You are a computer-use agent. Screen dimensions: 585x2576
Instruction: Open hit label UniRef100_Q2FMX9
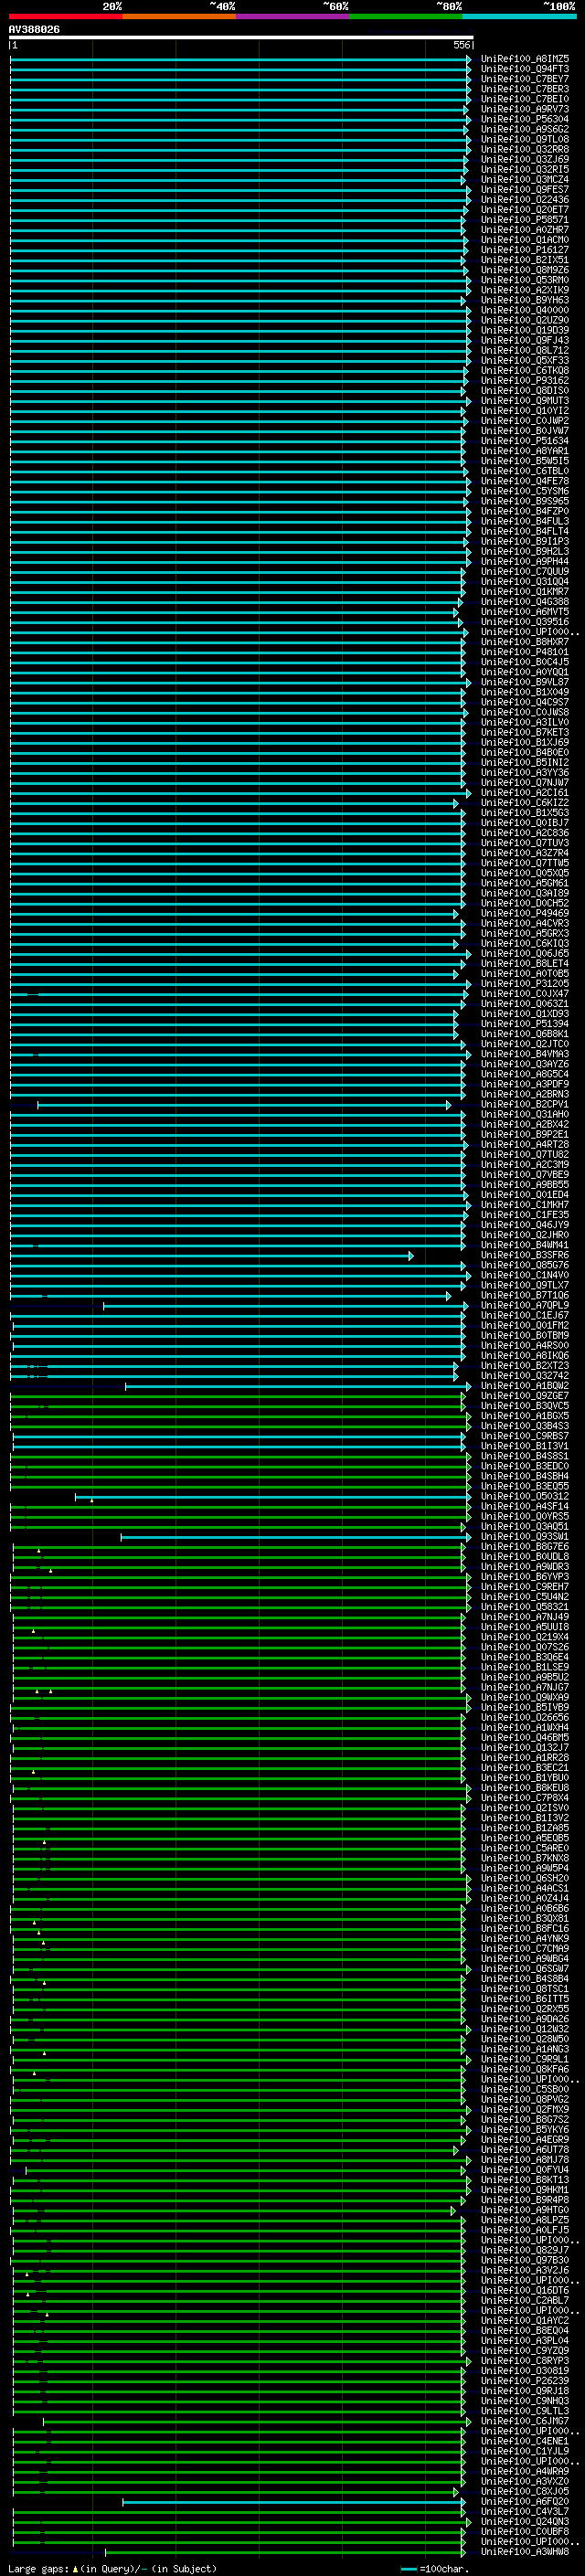tap(525, 2109)
